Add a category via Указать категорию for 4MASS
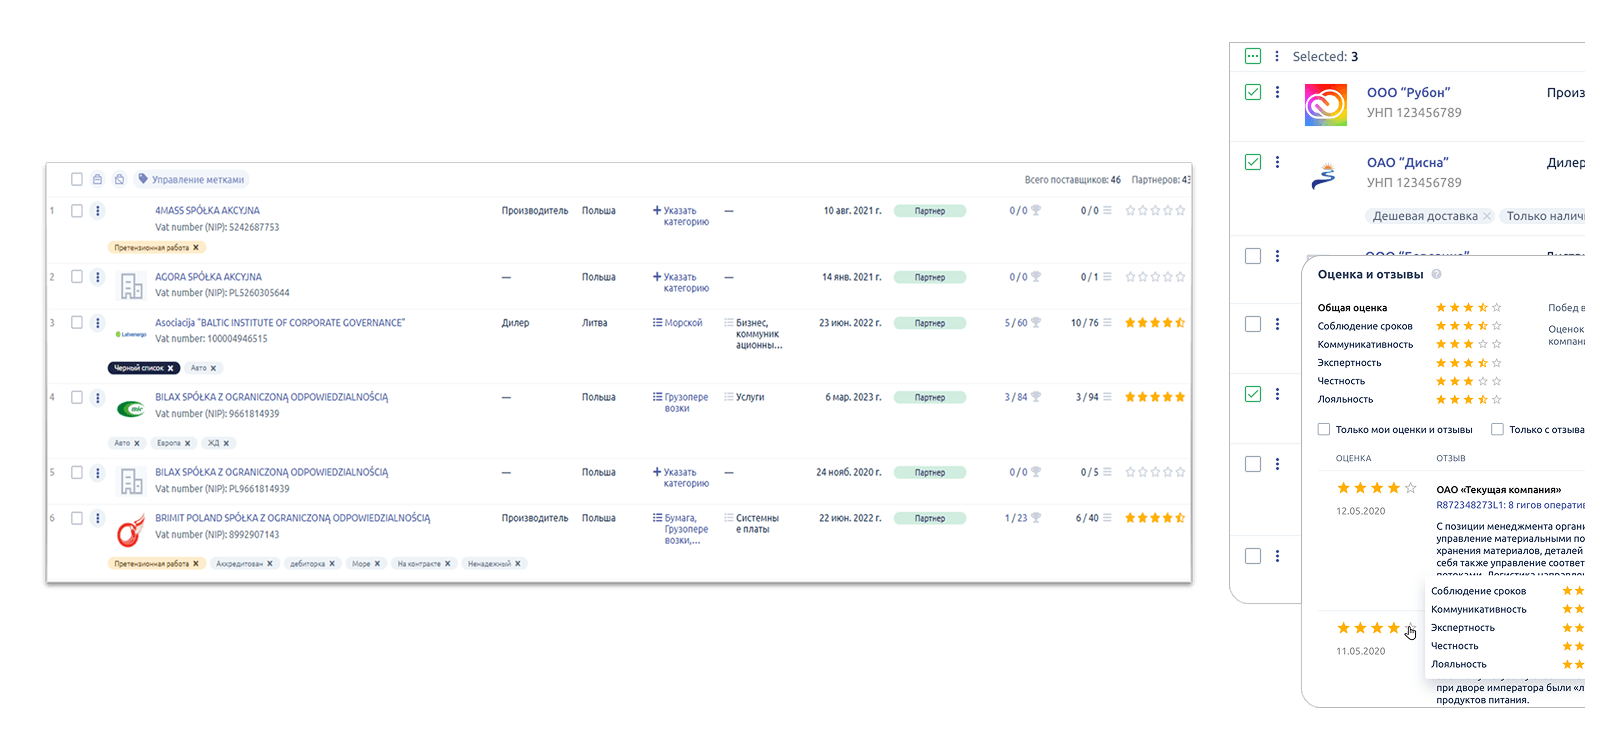This screenshot has height=750, width=1624. [681, 216]
